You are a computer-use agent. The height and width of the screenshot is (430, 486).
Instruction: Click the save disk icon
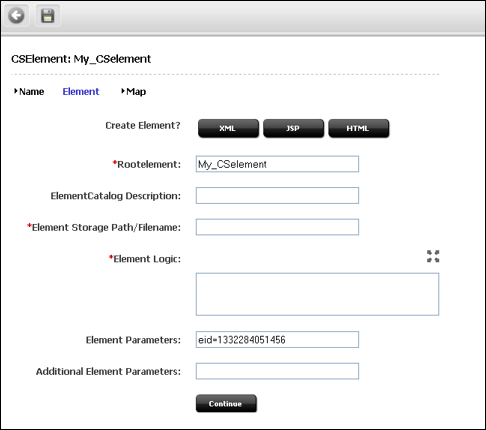click(x=47, y=15)
